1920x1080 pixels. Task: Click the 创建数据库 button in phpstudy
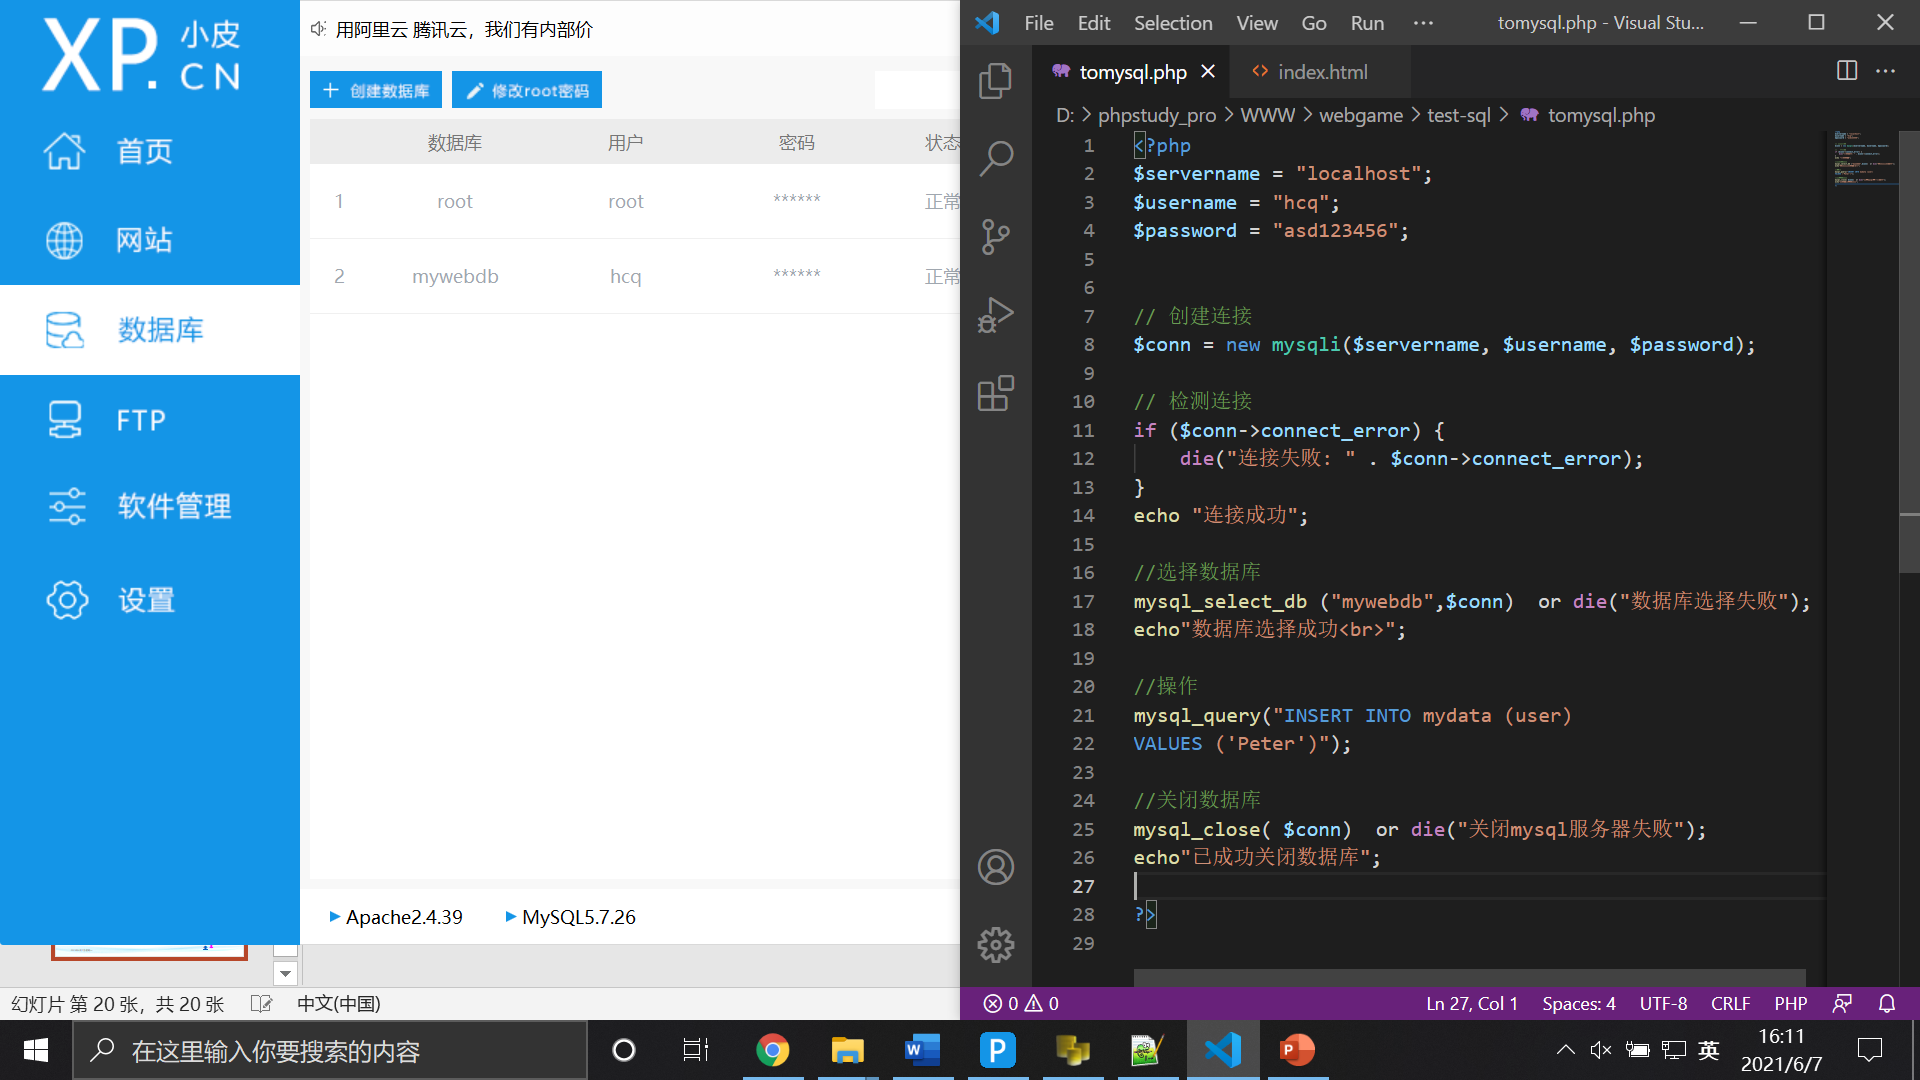(376, 90)
